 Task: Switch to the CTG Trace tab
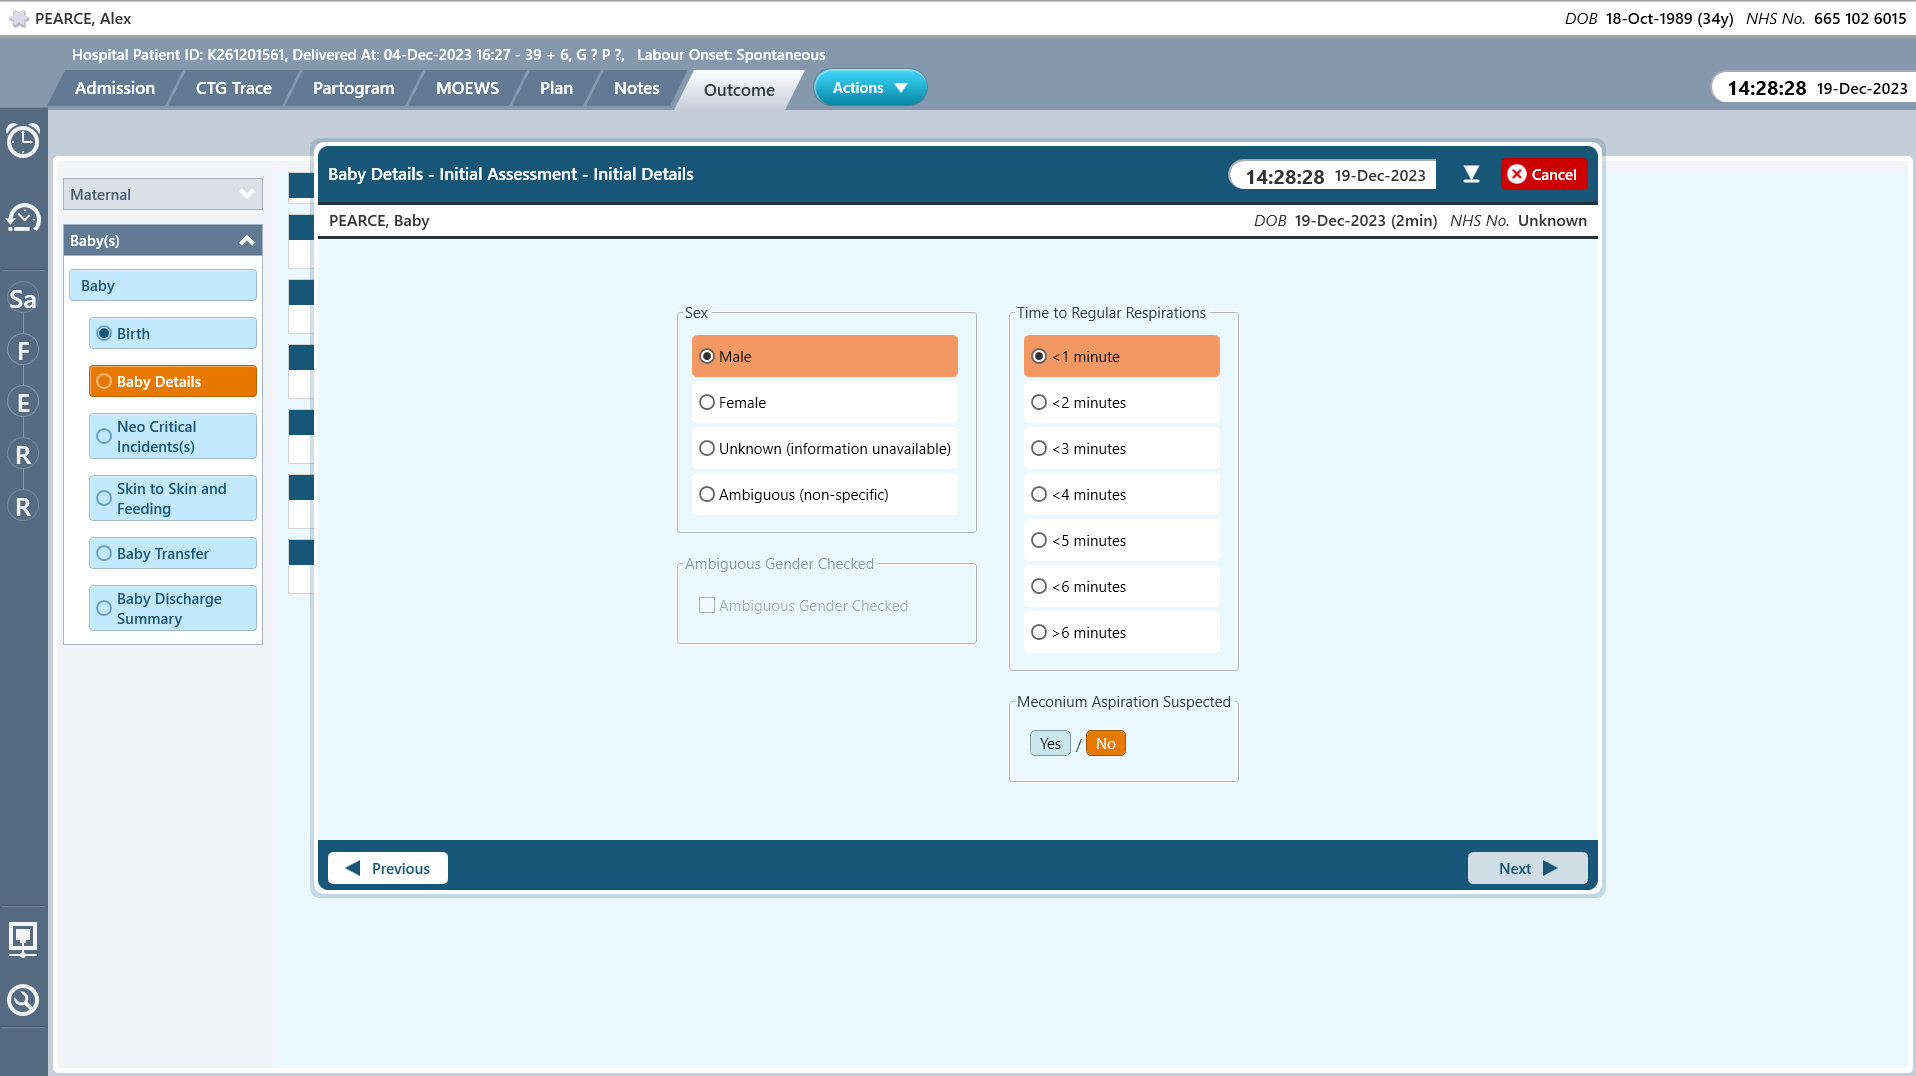point(234,88)
